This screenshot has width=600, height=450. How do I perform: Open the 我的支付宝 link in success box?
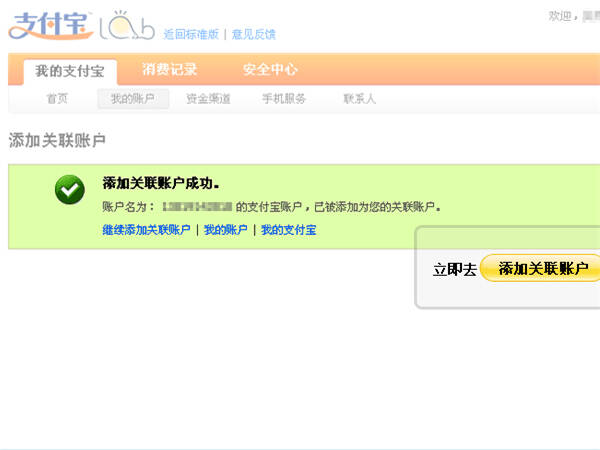pyautogui.click(x=289, y=230)
